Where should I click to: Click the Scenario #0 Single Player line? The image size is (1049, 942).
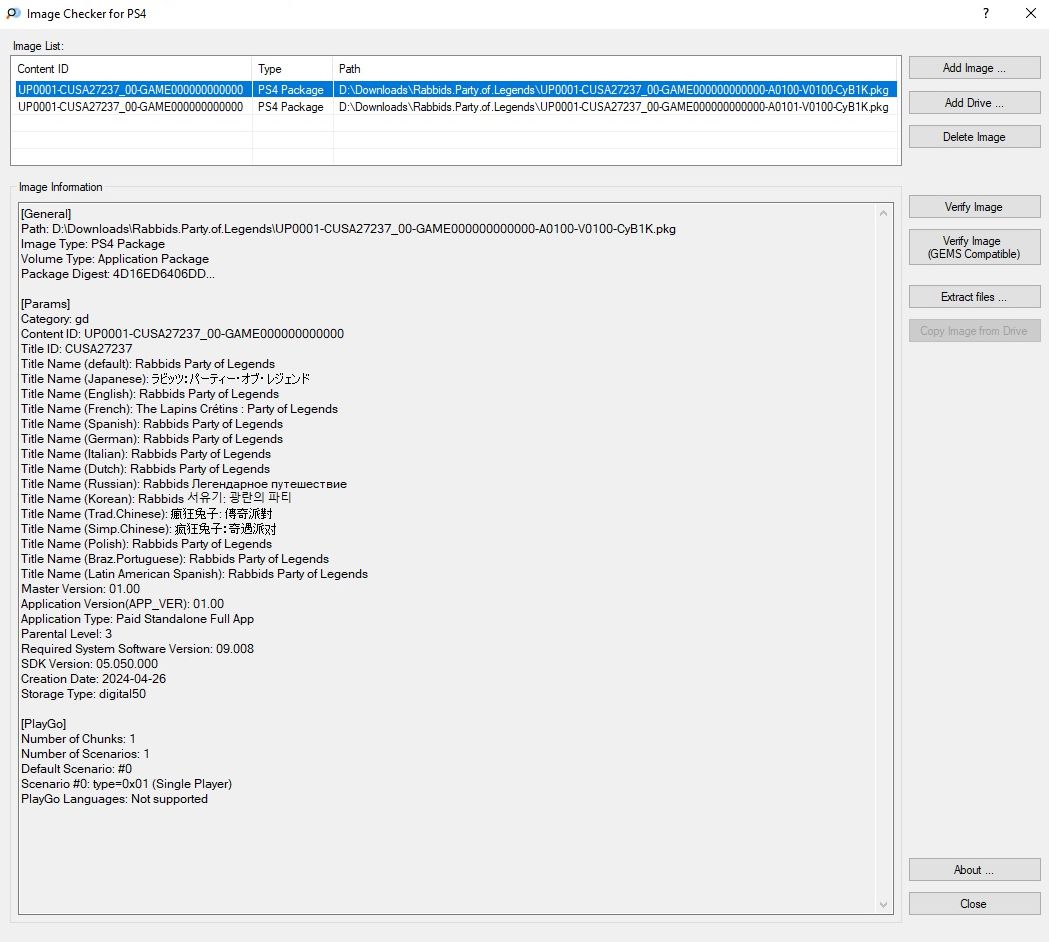tap(126, 784)
